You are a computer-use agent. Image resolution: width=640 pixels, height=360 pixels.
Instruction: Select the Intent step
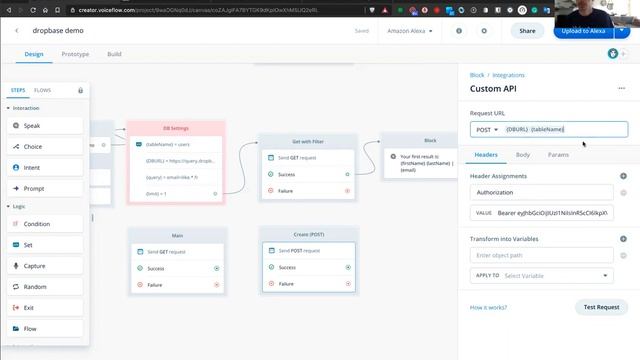pyautogui.click(x=45, y=167)
